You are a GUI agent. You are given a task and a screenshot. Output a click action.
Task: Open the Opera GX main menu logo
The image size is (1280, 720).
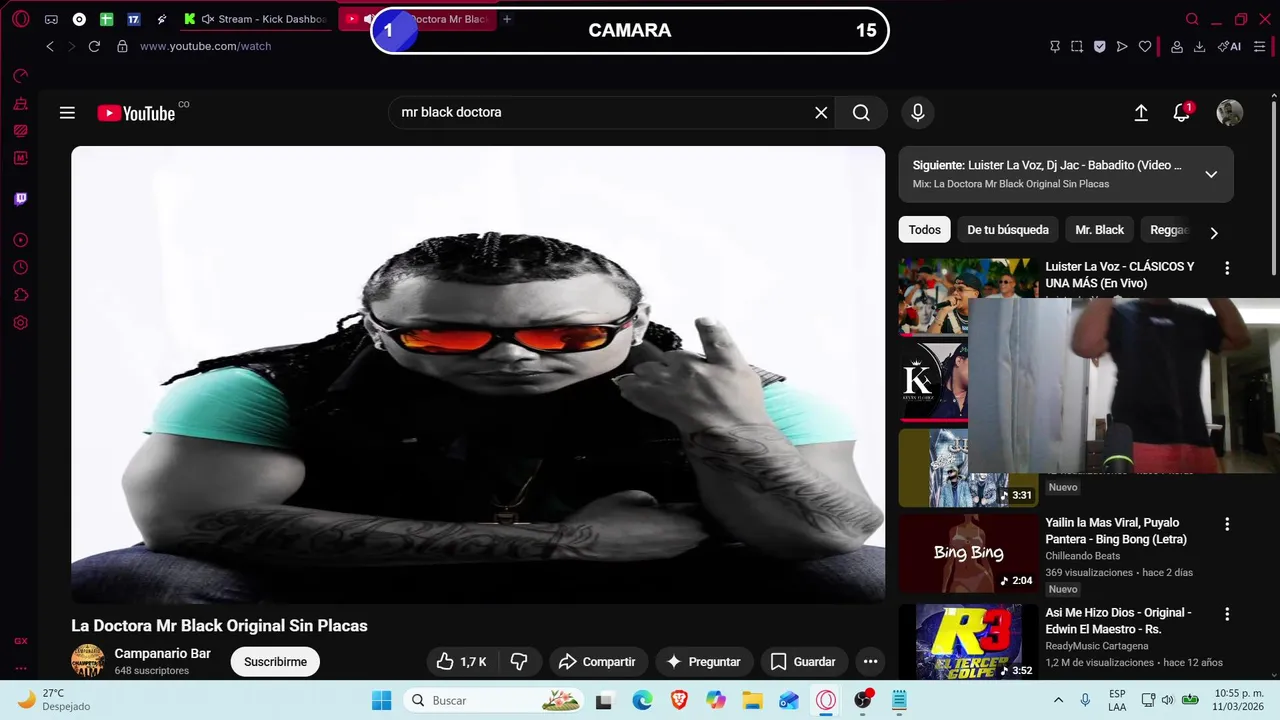coord(20,19)
